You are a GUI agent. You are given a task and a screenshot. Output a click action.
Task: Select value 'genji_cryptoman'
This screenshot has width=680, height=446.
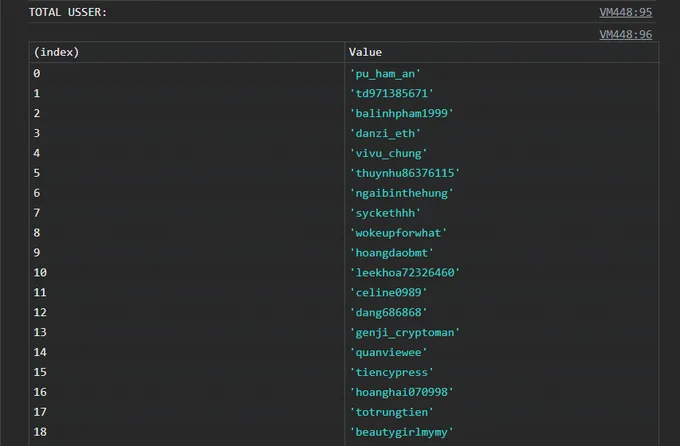[405, 332]
